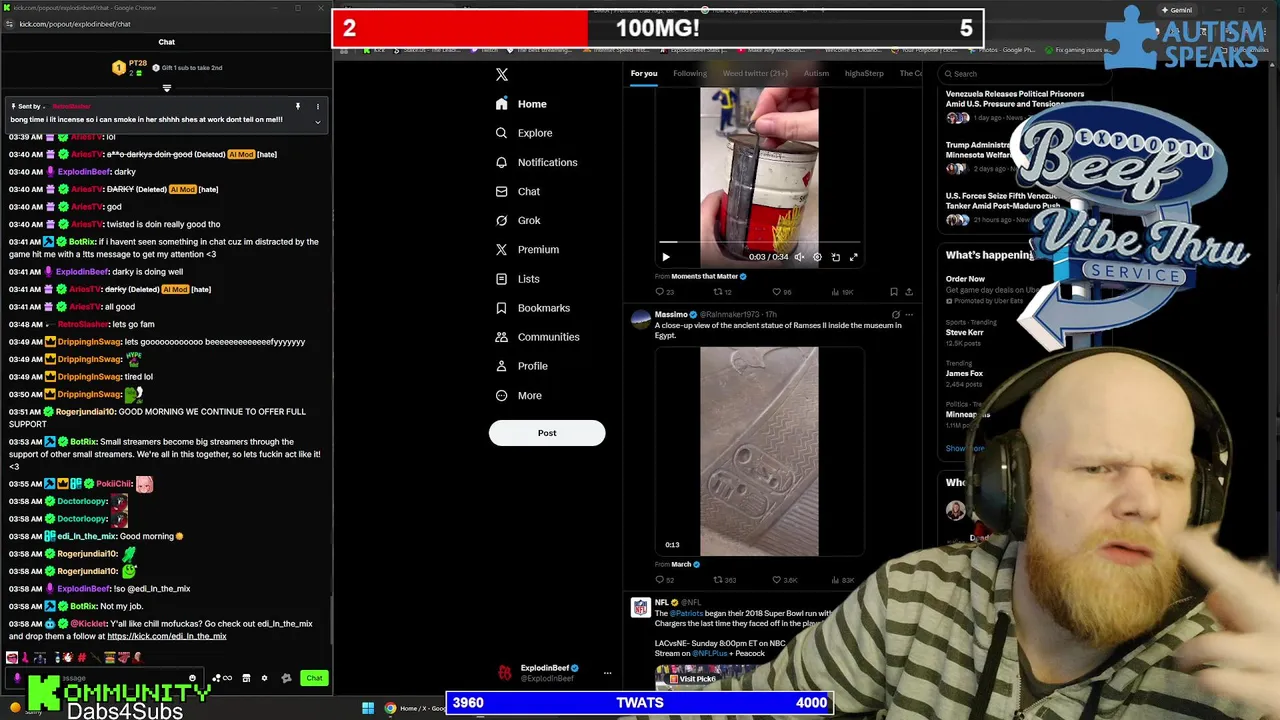Repost the Moments that Matter video post
This screenshot has height=720, width=1280.
pos(722,292)
